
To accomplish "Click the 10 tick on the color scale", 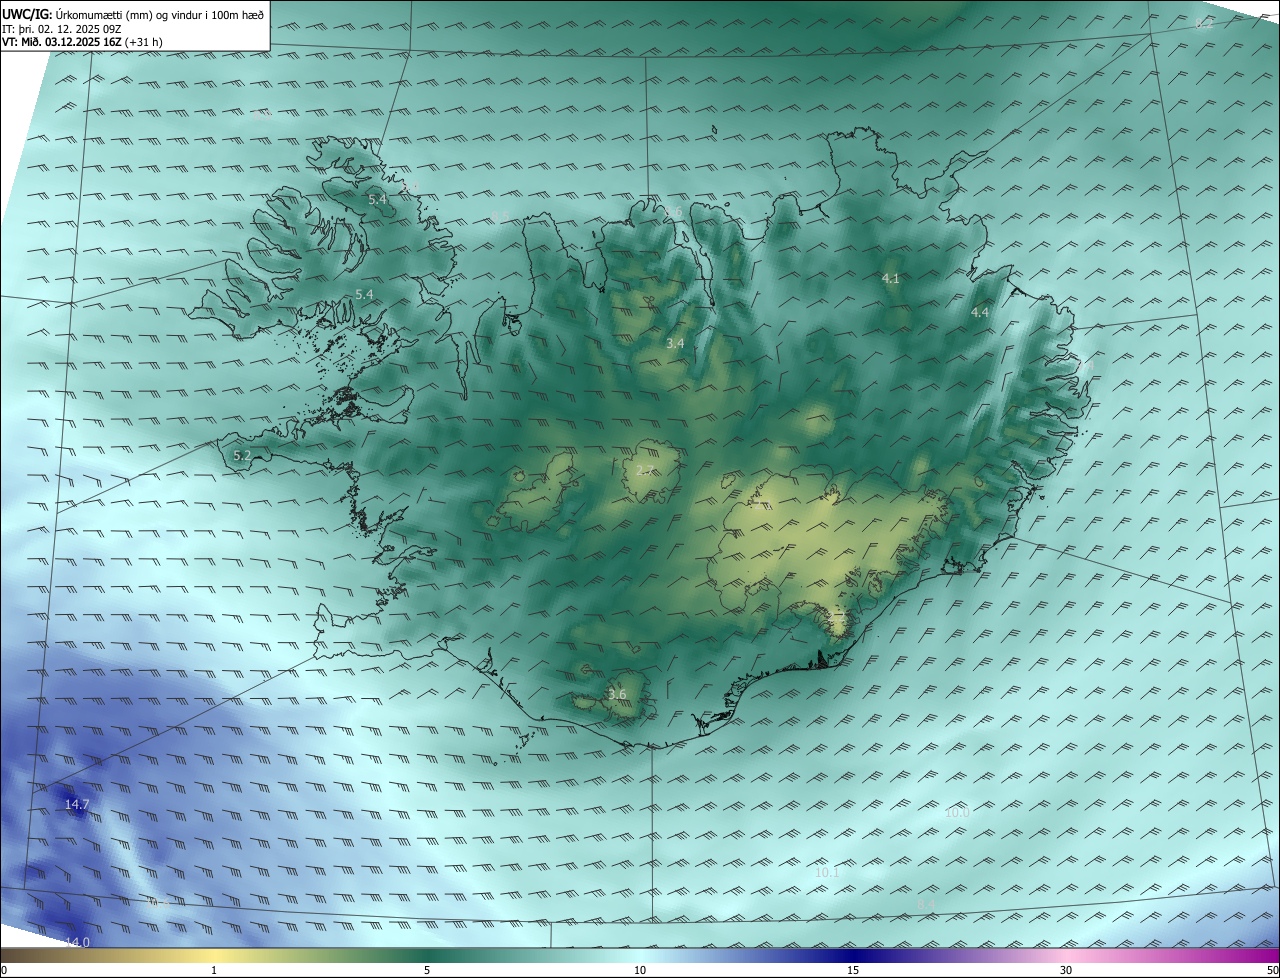I will pos(640,970).
